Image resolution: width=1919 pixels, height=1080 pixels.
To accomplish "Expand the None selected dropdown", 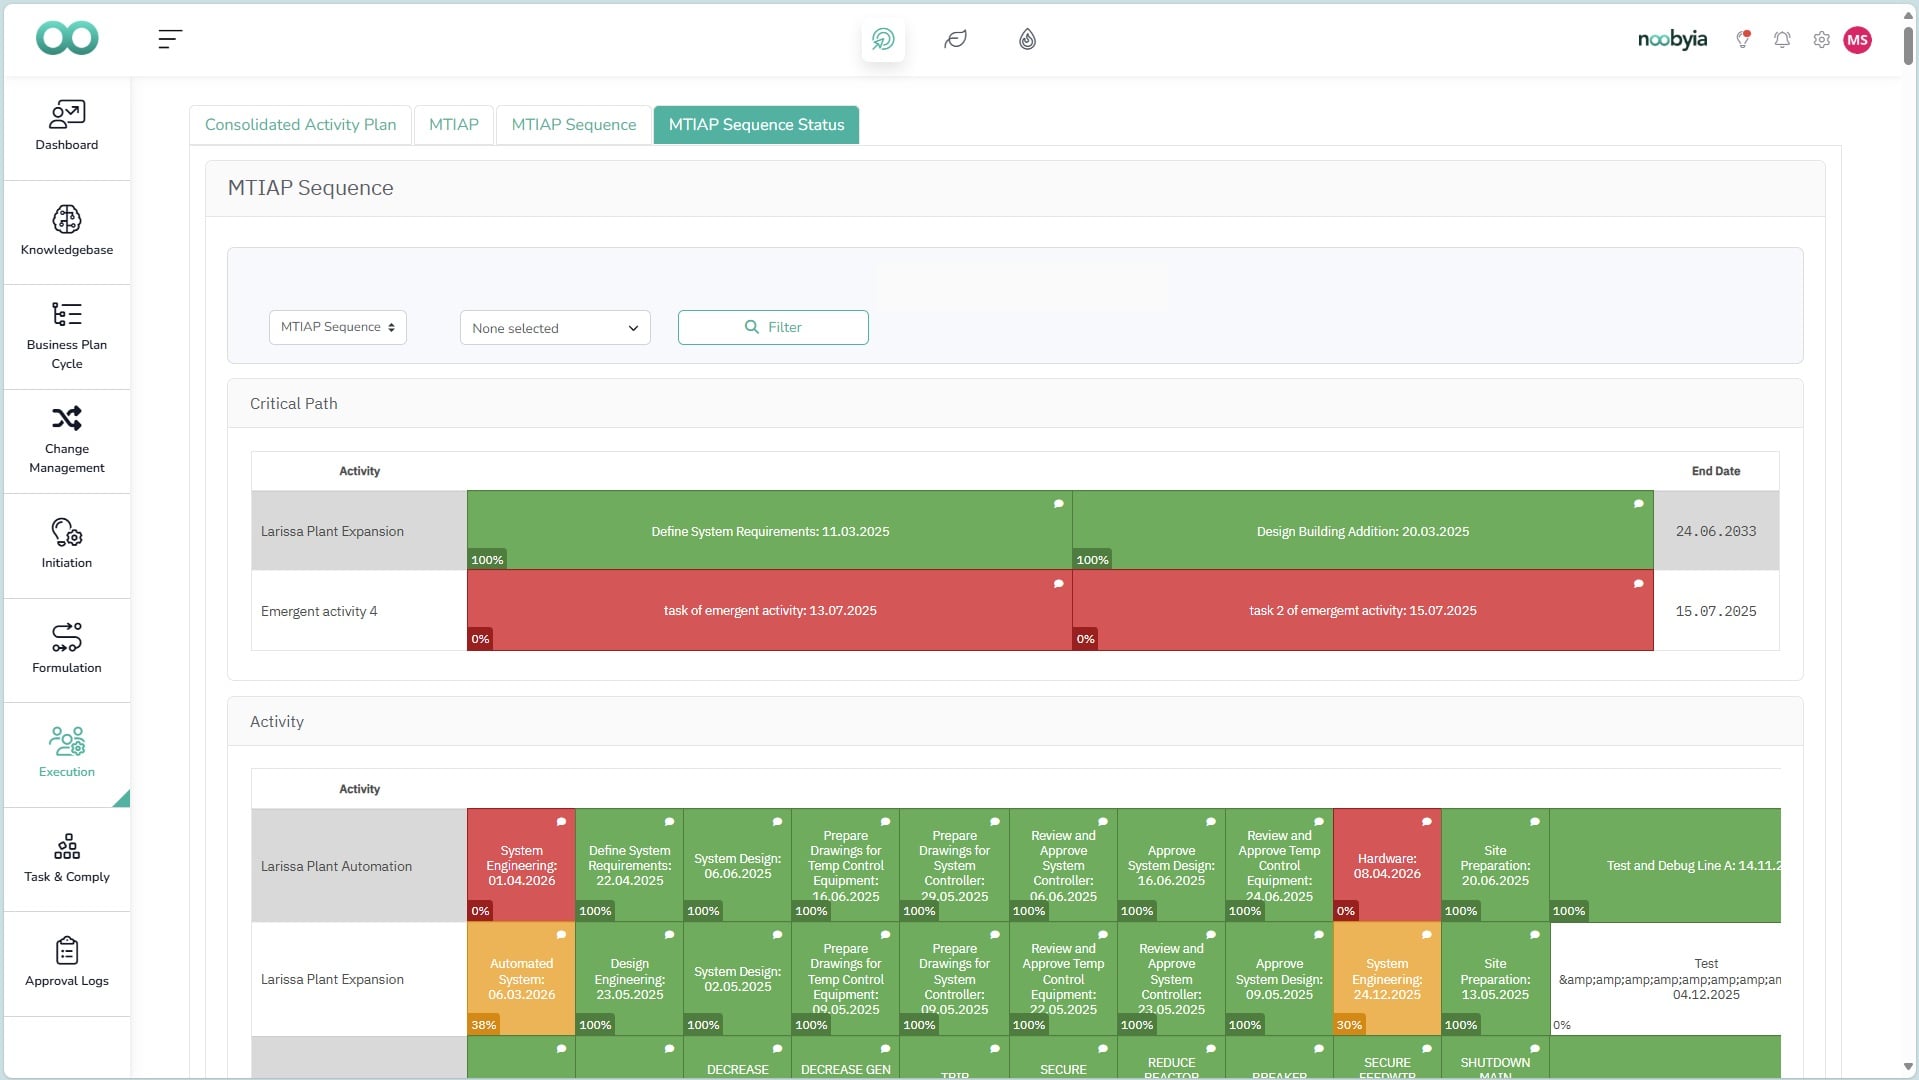I will pyautogui.click(x=555, y=328).
